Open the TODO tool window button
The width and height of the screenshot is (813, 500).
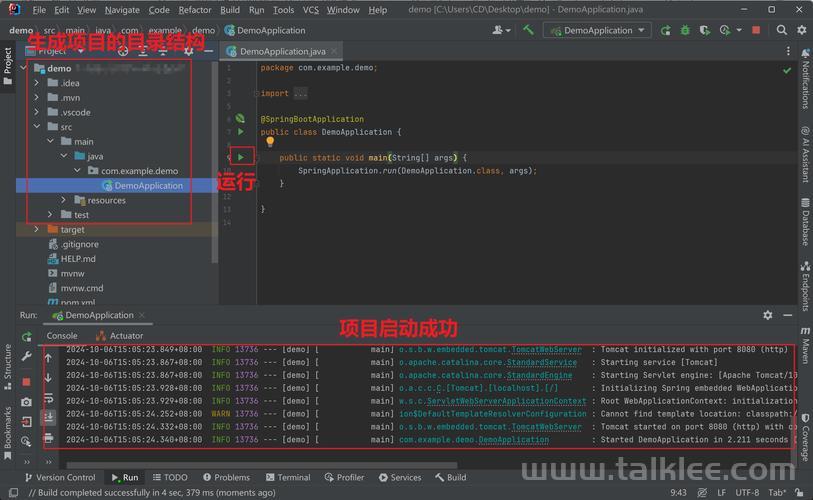click(170, 477)
